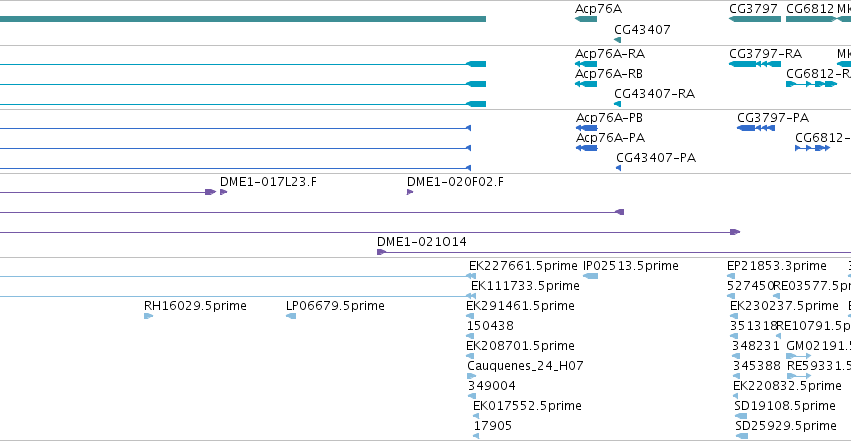Select the Acp76A-PA protein label

610,138
